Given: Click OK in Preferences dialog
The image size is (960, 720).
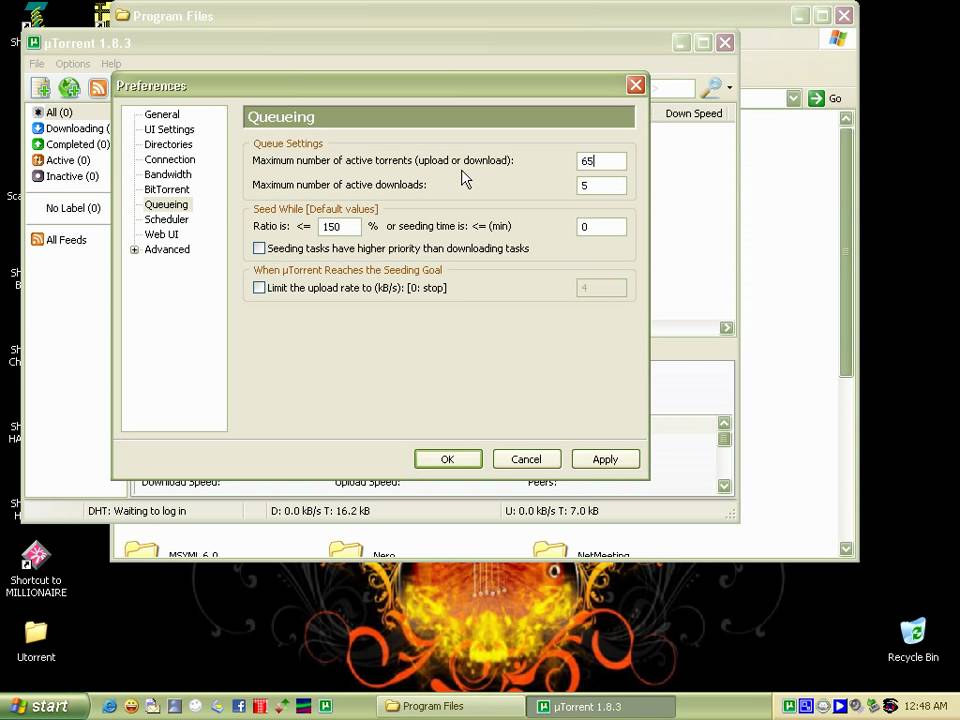Looking at the screenshot, I should pyautogui.click(x=448, y=459).
